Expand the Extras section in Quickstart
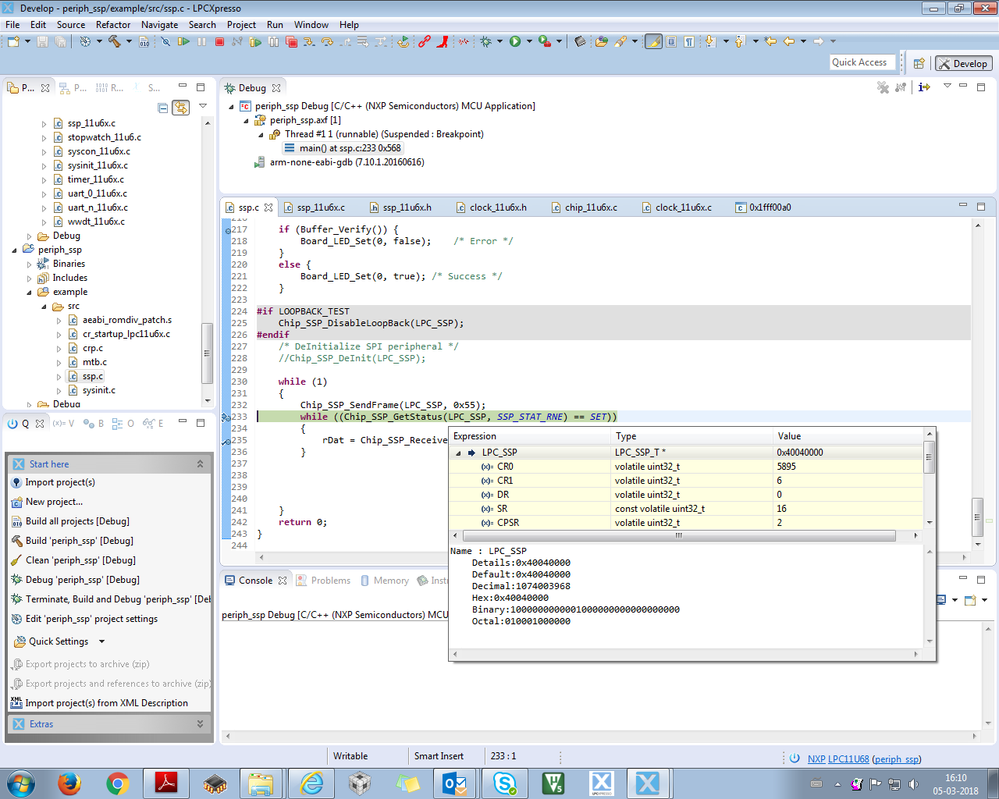Screen dimensions: 999x799 pos(199,724)
